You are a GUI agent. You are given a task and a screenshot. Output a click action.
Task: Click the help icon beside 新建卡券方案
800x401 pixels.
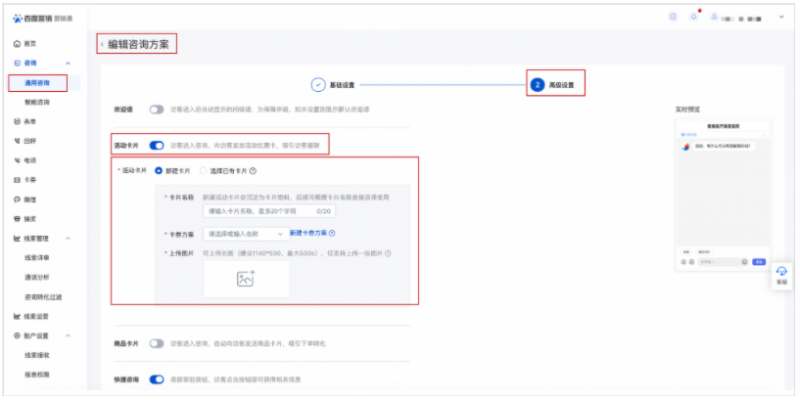point(332,233)
